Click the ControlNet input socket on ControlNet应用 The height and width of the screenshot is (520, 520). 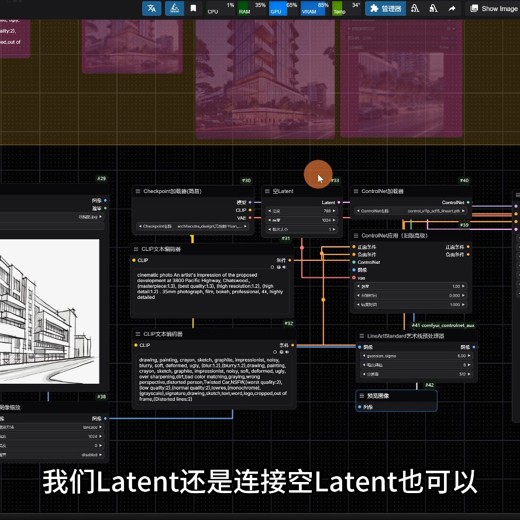point(354,262)
